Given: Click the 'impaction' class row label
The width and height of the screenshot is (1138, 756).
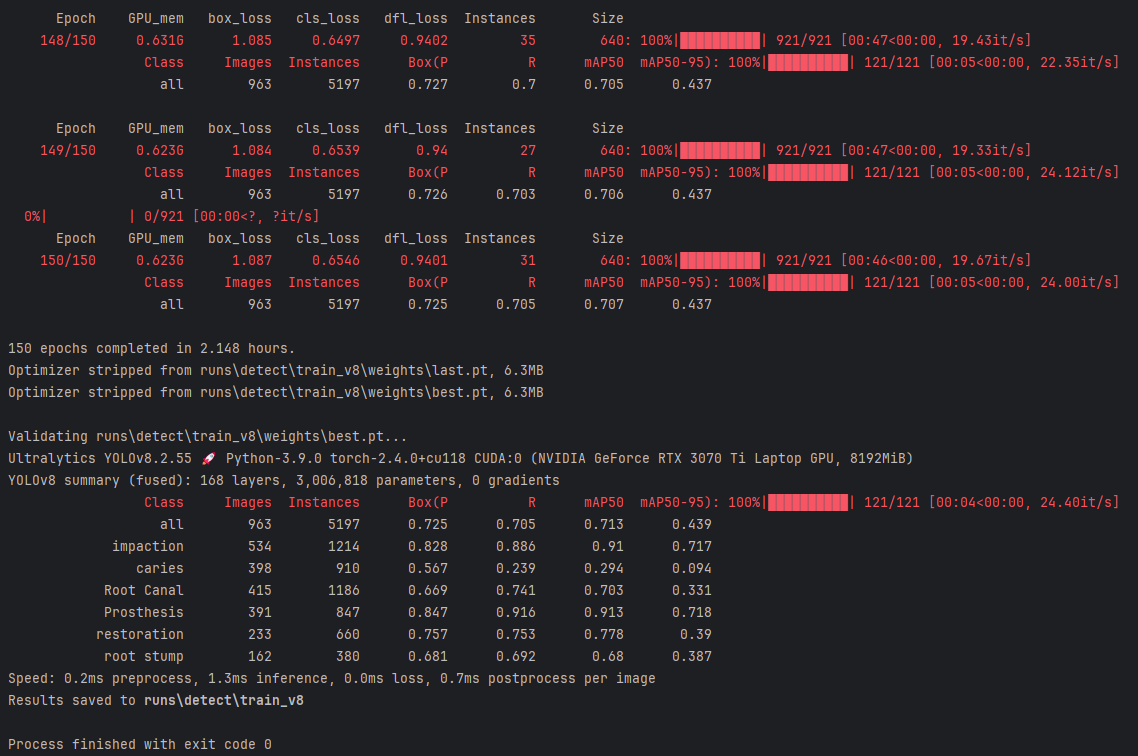Looking at the screenshot, I should click(x=148, y=546).
